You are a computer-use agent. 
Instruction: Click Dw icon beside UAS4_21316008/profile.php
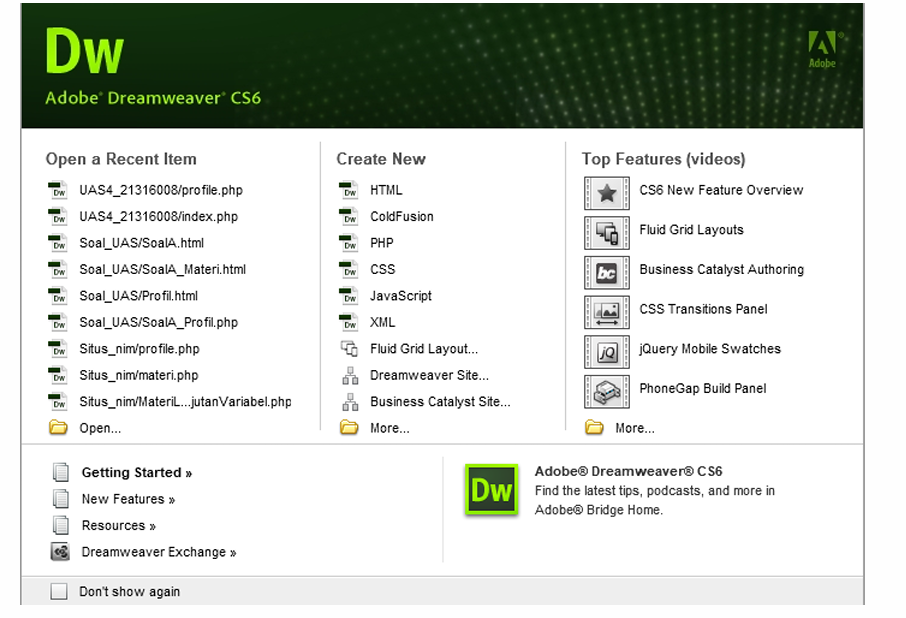point(58,190)
